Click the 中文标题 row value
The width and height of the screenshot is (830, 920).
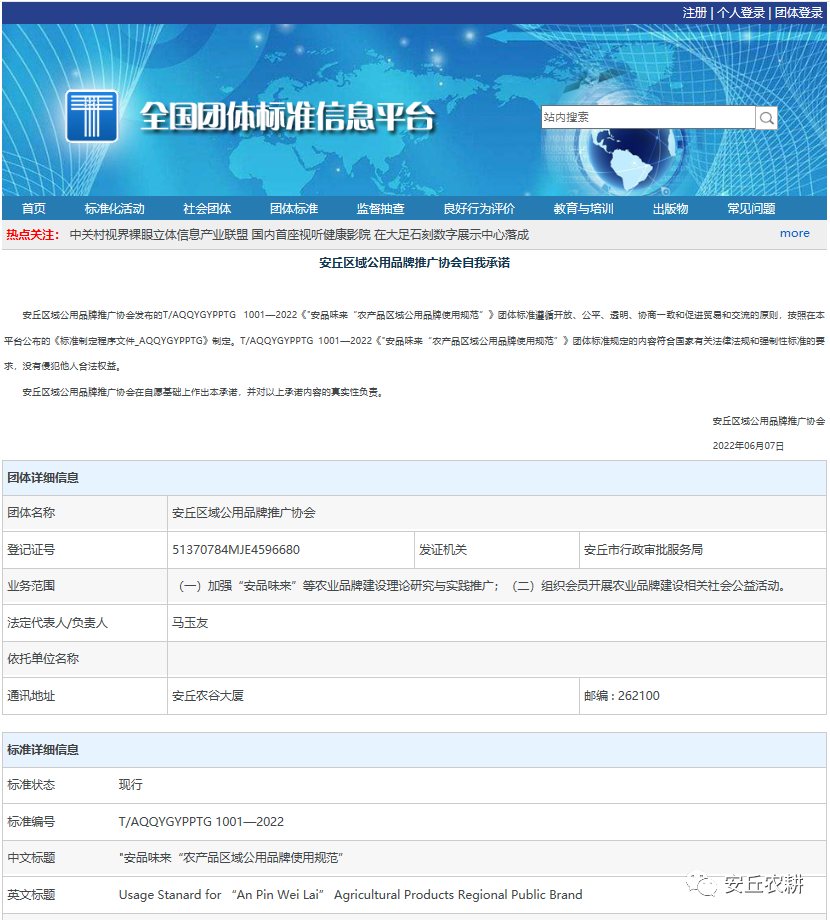pos(231,858)
